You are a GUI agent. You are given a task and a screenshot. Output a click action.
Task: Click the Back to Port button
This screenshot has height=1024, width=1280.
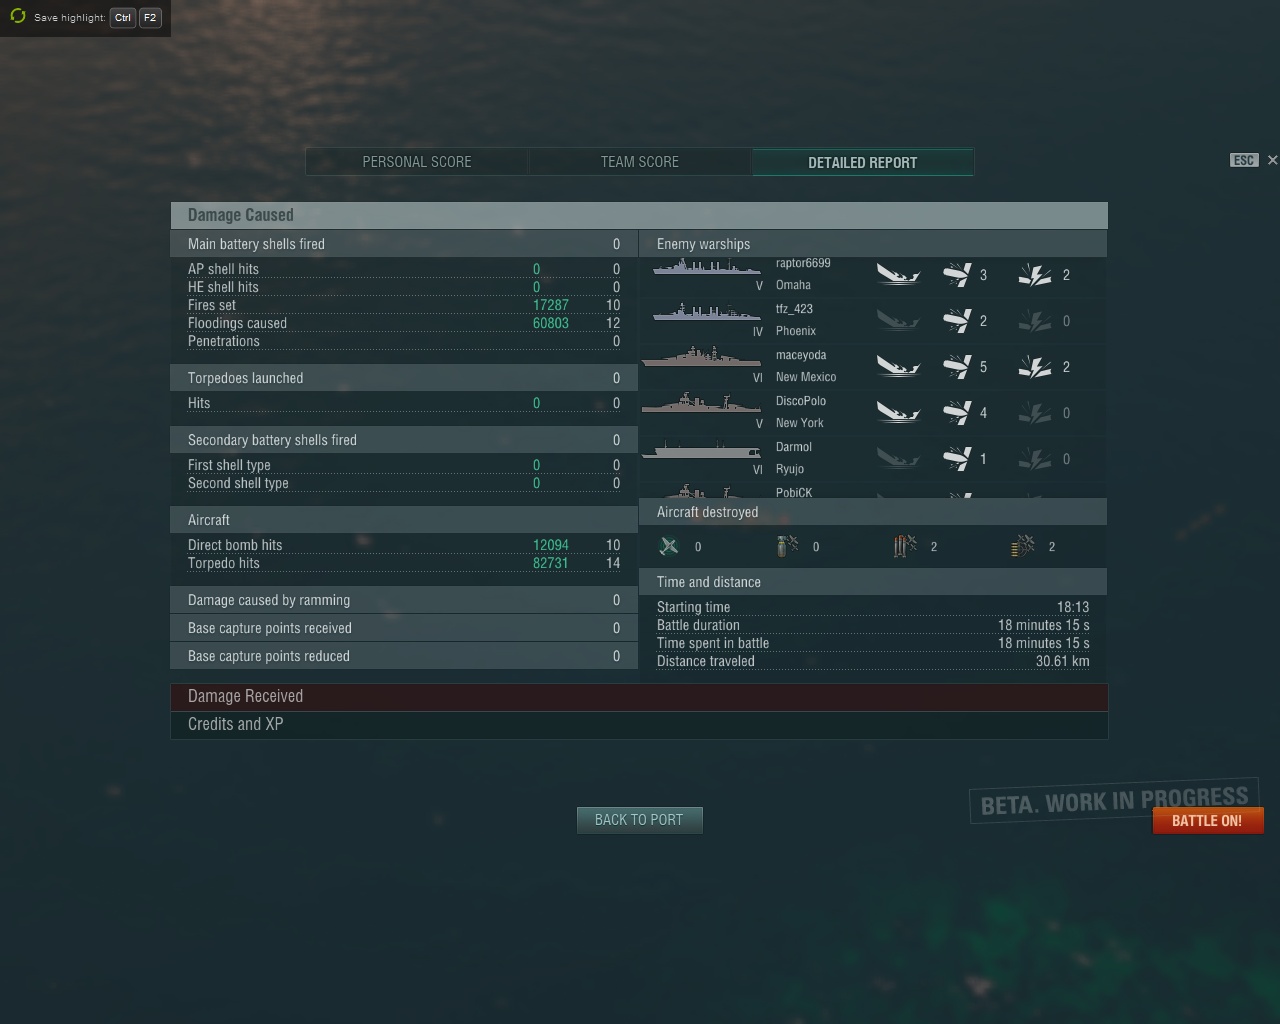point(639,820)
